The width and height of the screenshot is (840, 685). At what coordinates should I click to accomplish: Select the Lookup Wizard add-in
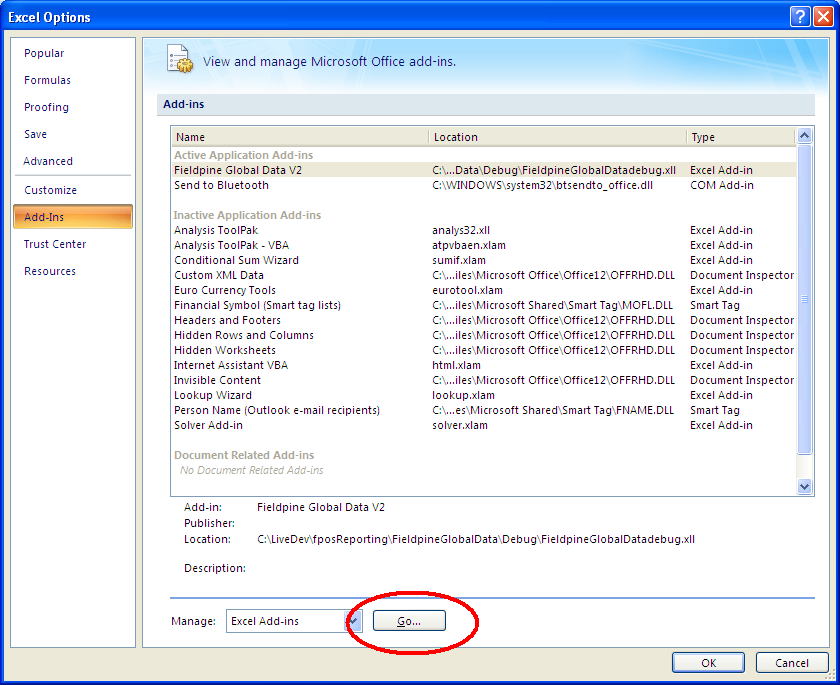pyautogui.click(x=484, y=395)
